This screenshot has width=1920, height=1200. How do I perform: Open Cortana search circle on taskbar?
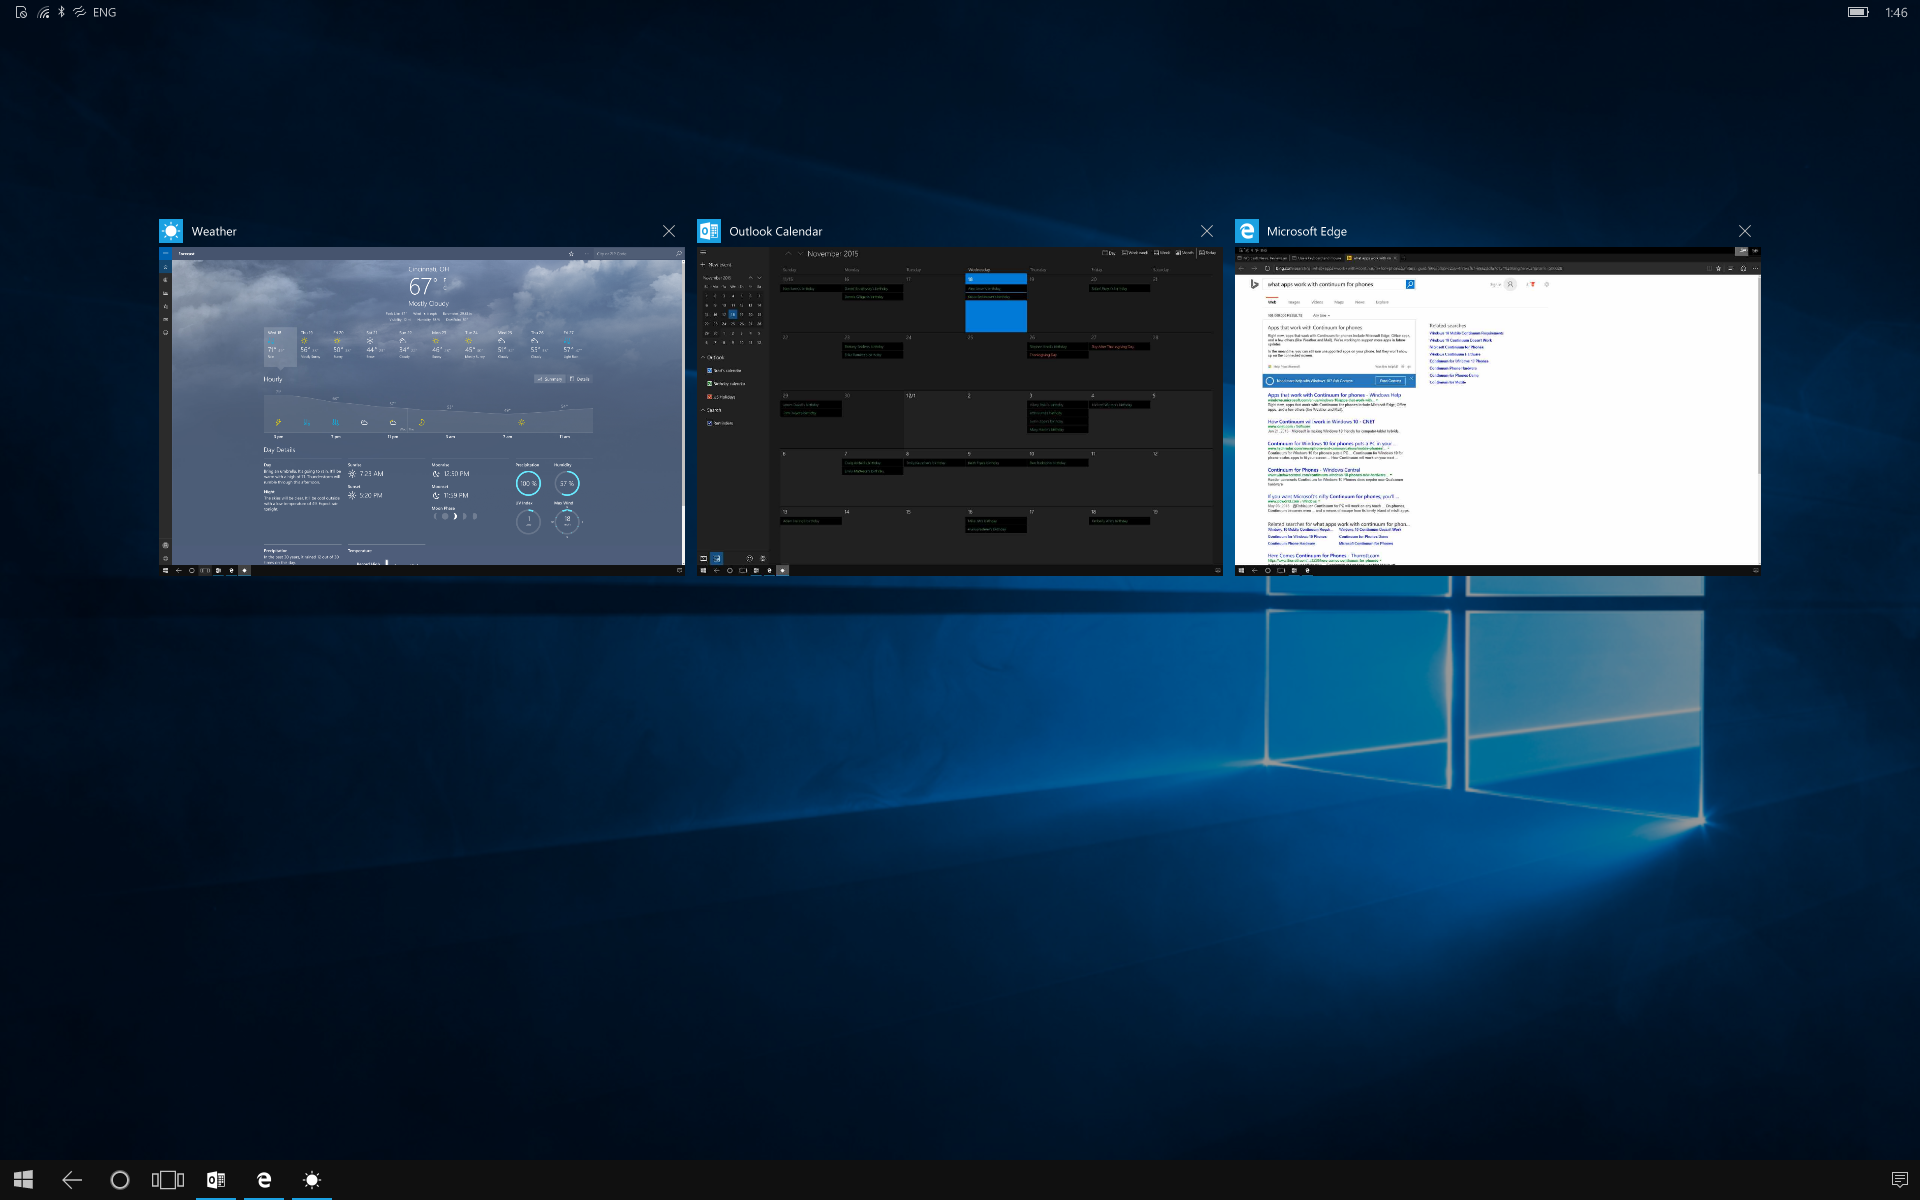click(x=120, y=1180)
